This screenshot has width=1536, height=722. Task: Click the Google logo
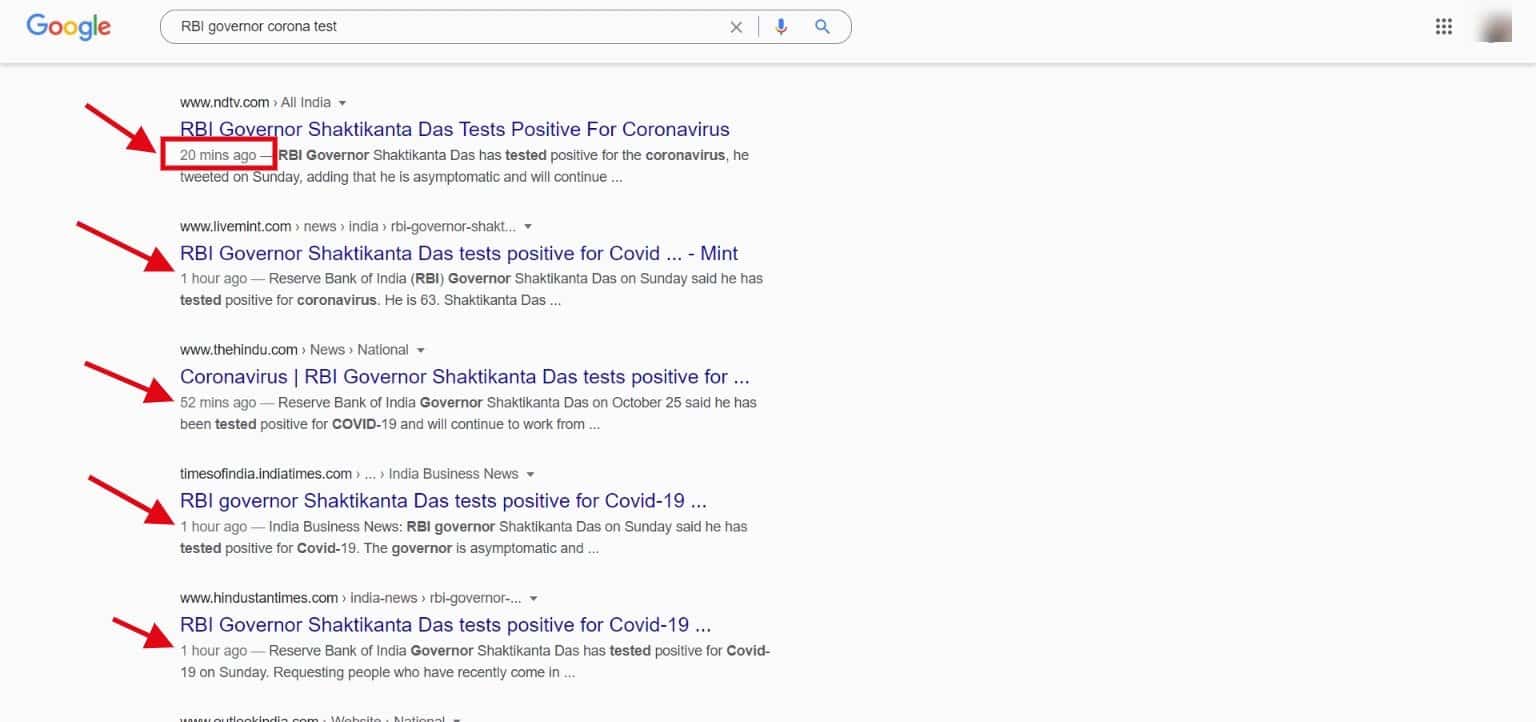click(x=68, y=27)
